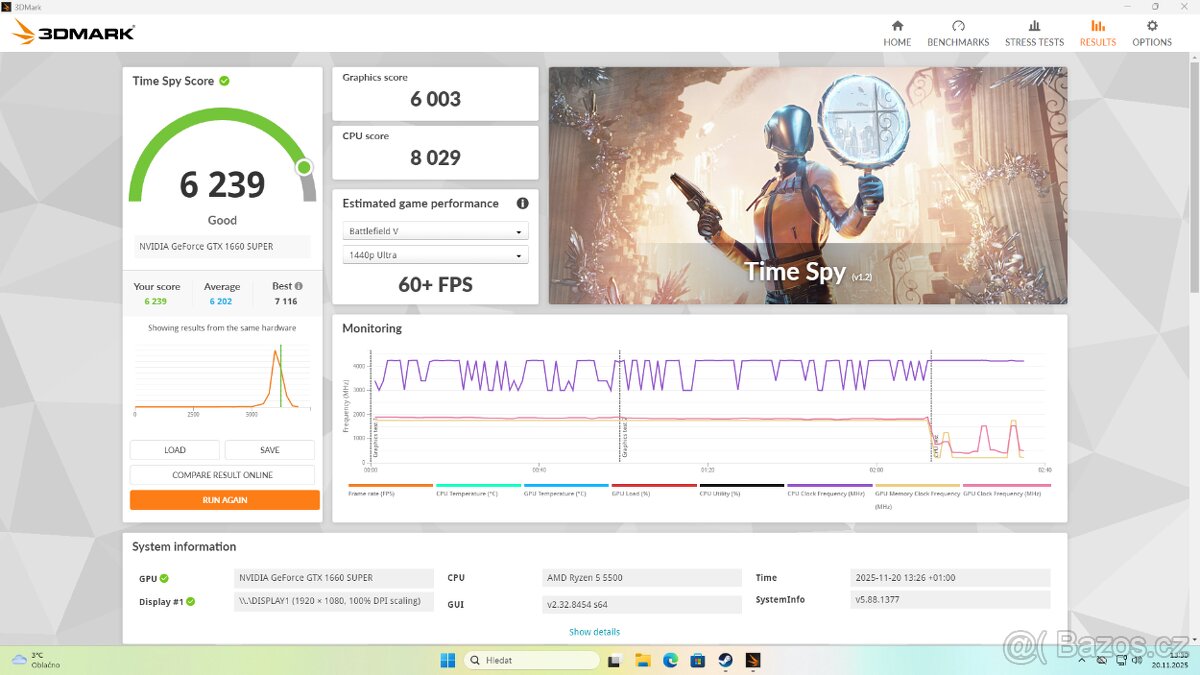Open the Home screen in 3DMark
Screen dimensions: 1200x675
897,33
